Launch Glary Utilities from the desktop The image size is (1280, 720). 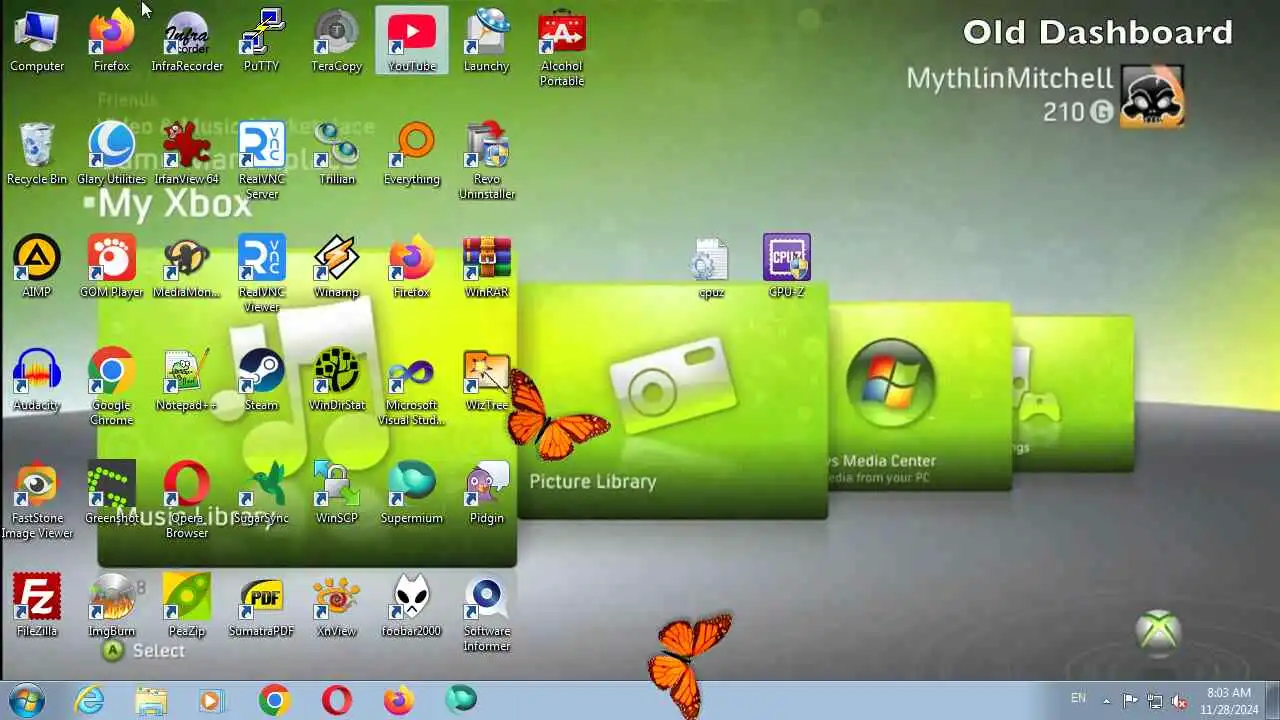coord(112,155)
